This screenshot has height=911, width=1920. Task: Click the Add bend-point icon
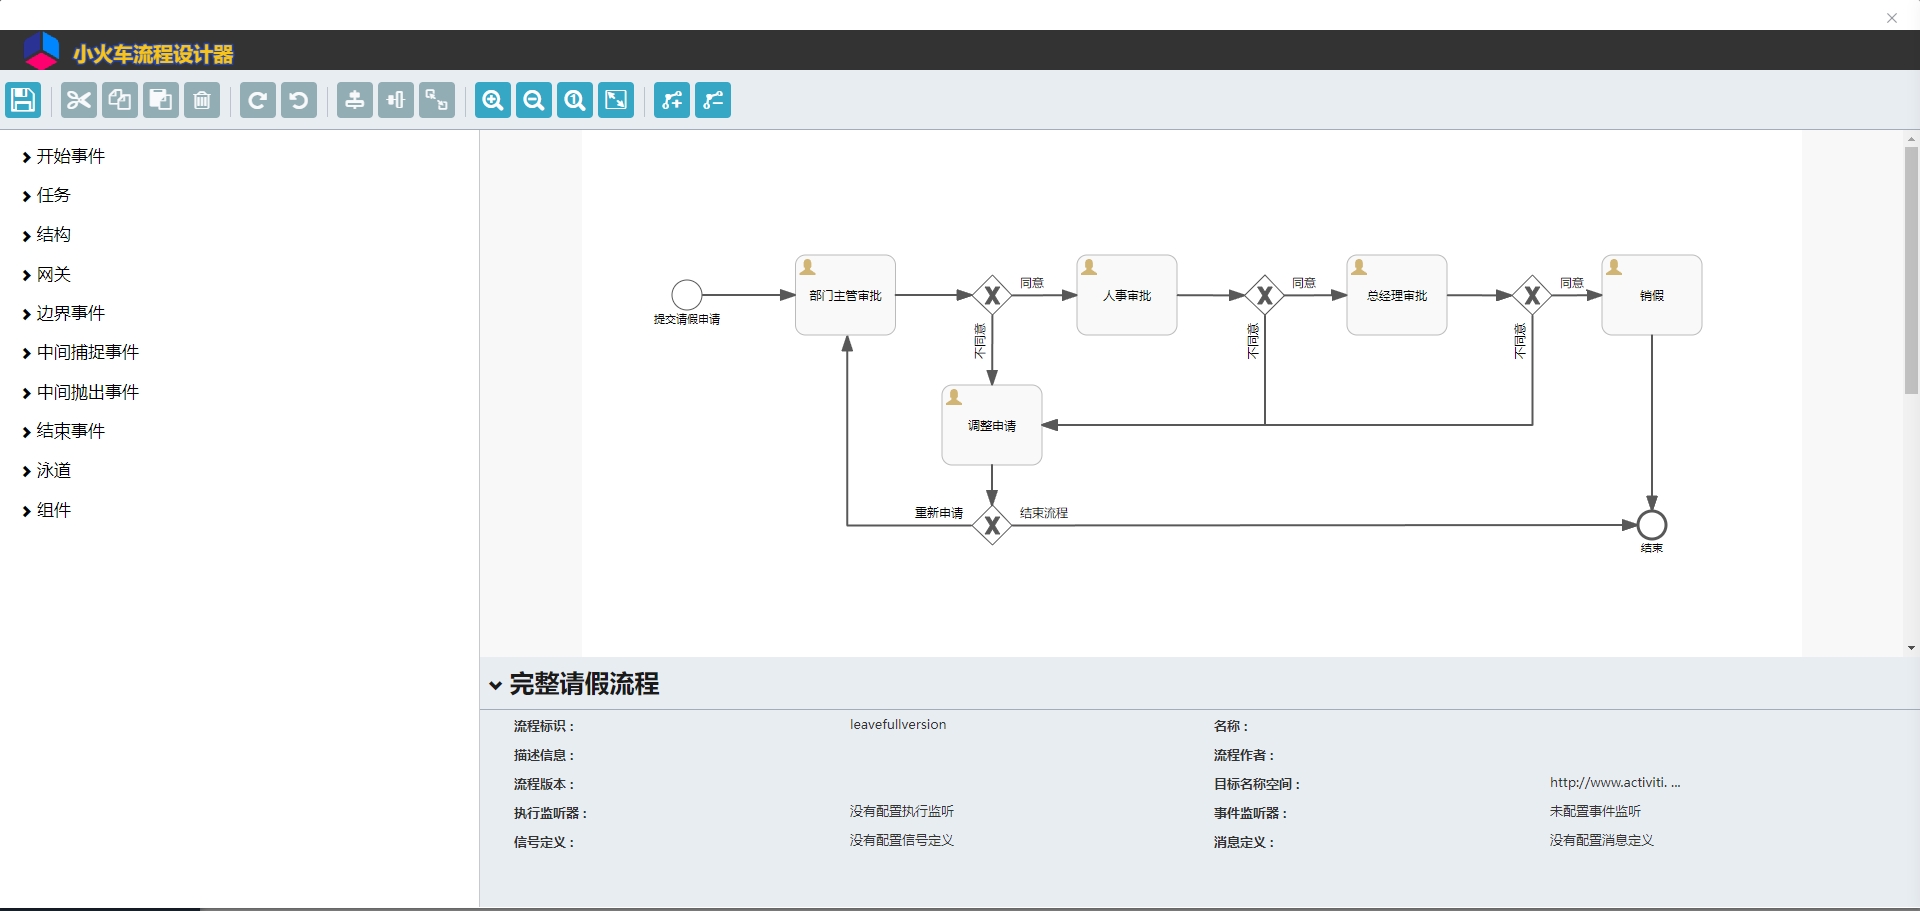coord(672,100)
